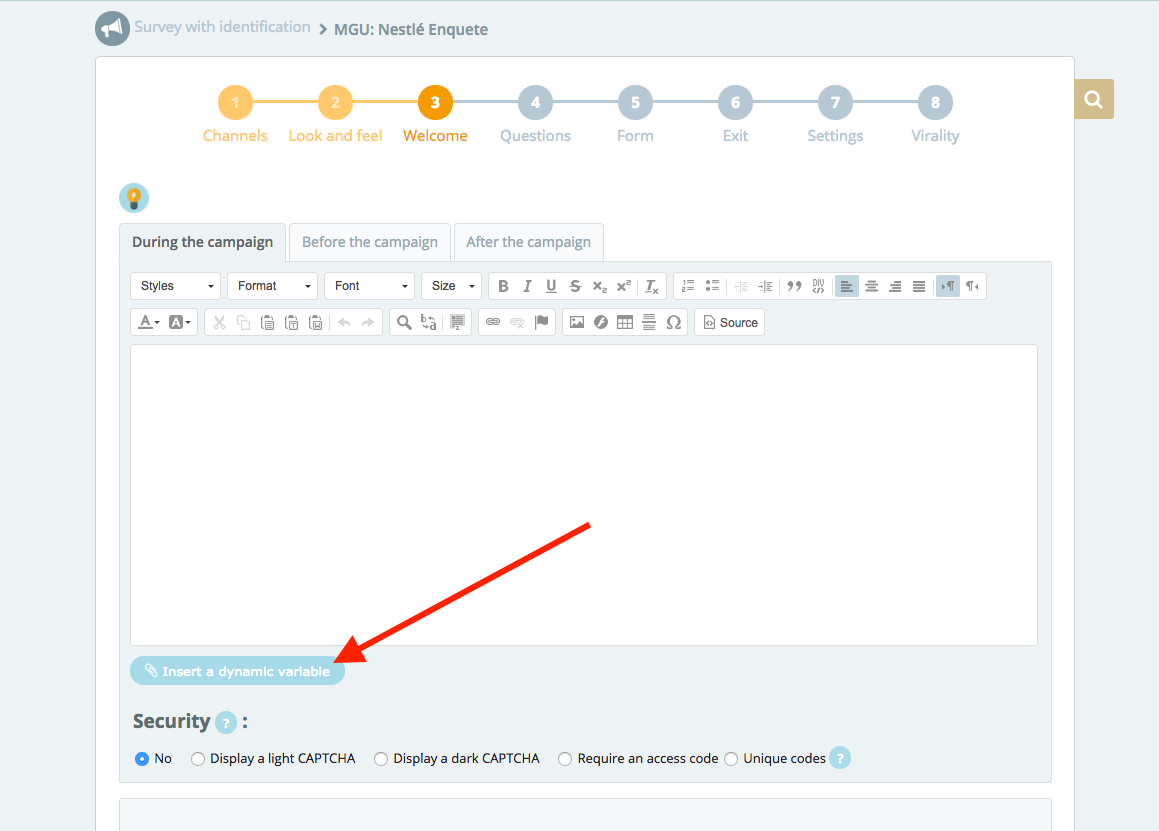The height and width of the screenshot is (831, 1159).
Task: Enable the Display a light CAPTCHA option
Action: [x=197, y=759]
